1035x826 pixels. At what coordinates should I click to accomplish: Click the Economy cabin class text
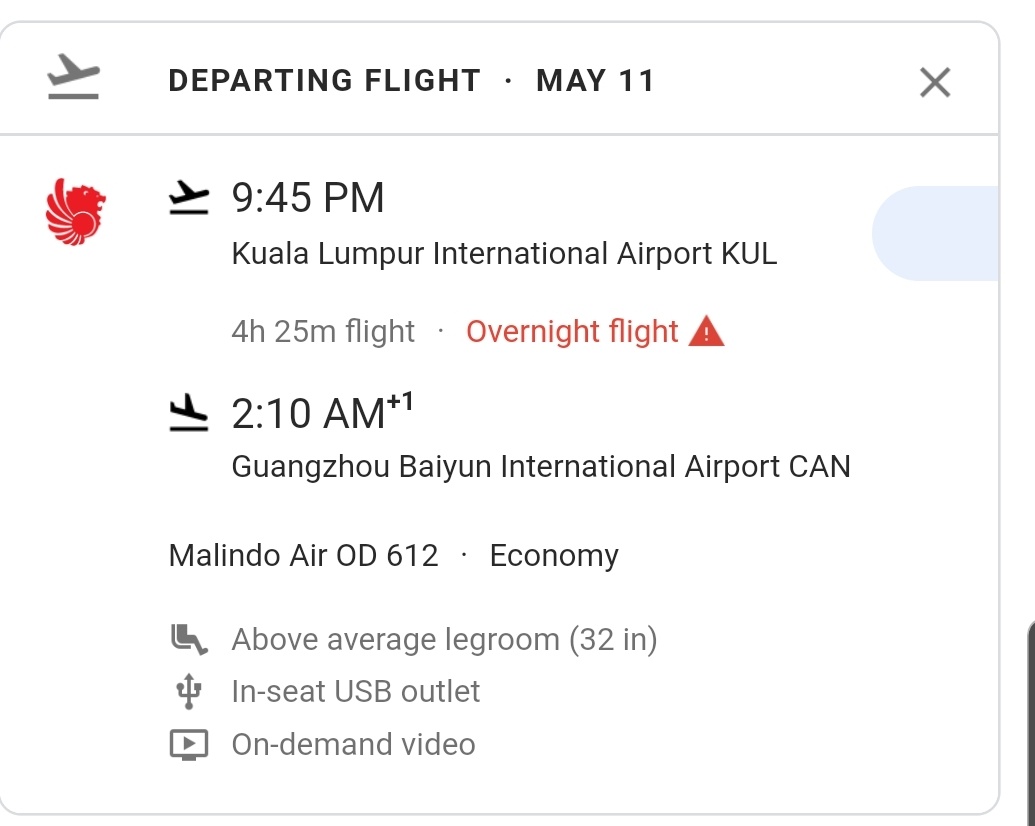(554, 555)
